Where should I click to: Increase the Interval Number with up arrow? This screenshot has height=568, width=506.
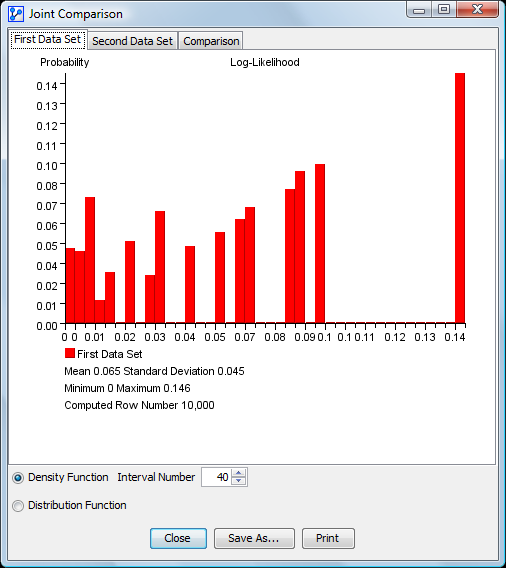(x=238, y=473)
